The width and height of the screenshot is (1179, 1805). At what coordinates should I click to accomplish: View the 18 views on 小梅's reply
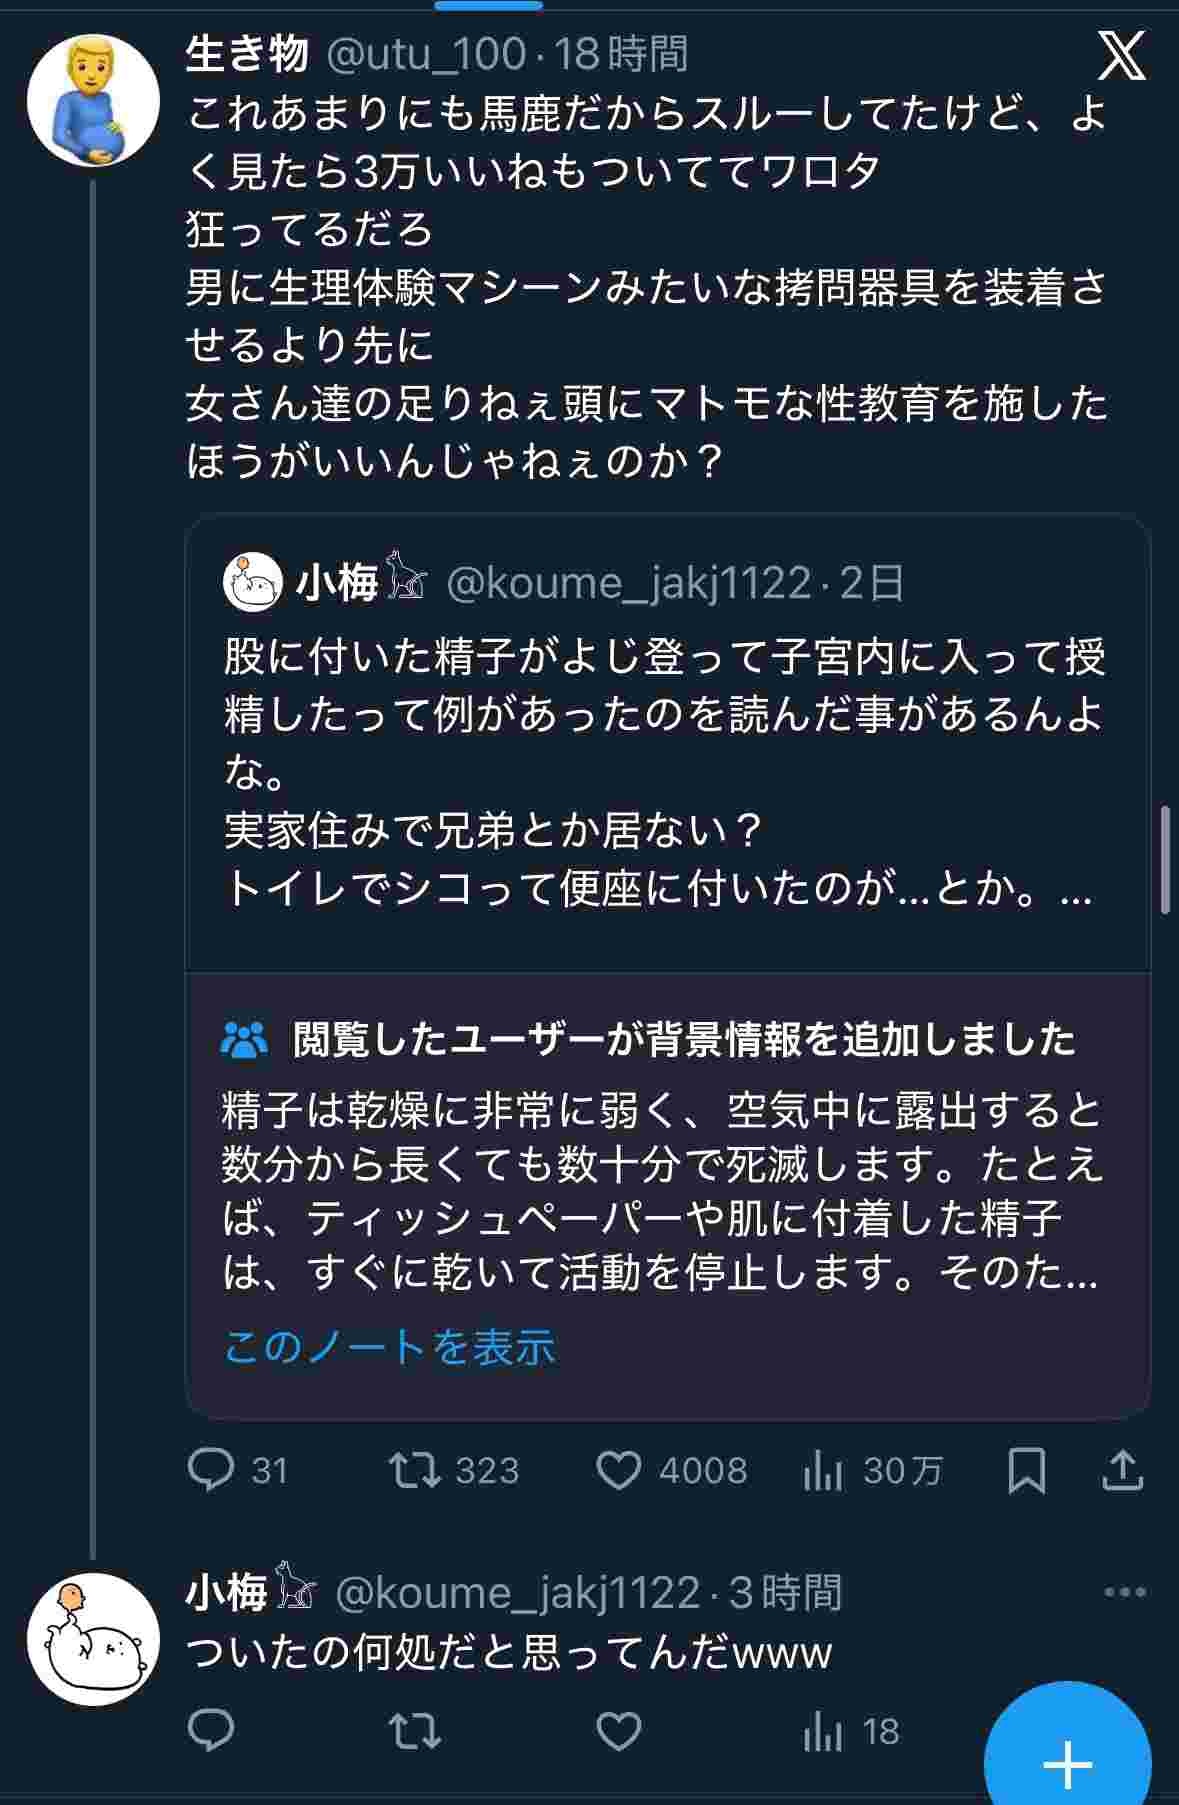[851, 1731]
